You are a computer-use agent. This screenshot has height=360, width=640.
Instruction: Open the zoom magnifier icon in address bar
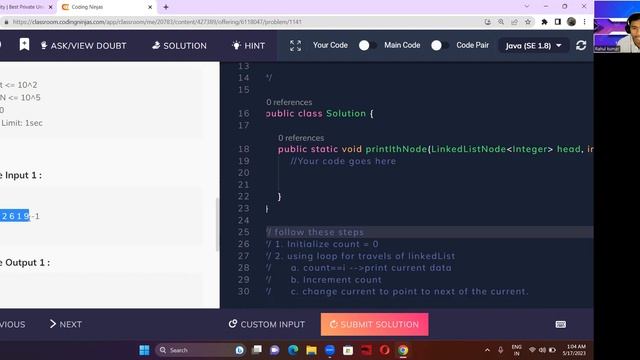[x=501, y=22]
